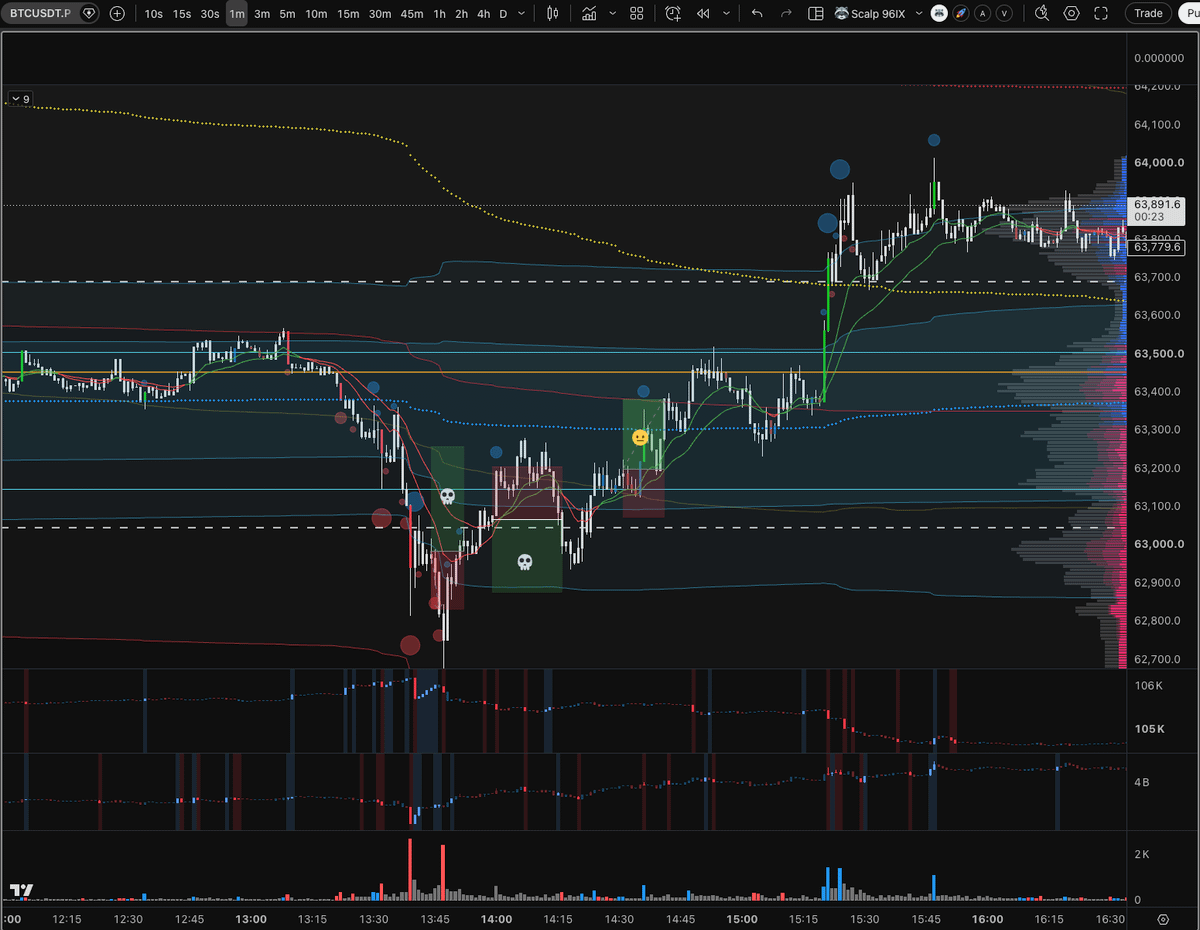The width and height of the screenshot is (1200, 930).
Task: Redo the last chart action
Action: pos(786,13)
